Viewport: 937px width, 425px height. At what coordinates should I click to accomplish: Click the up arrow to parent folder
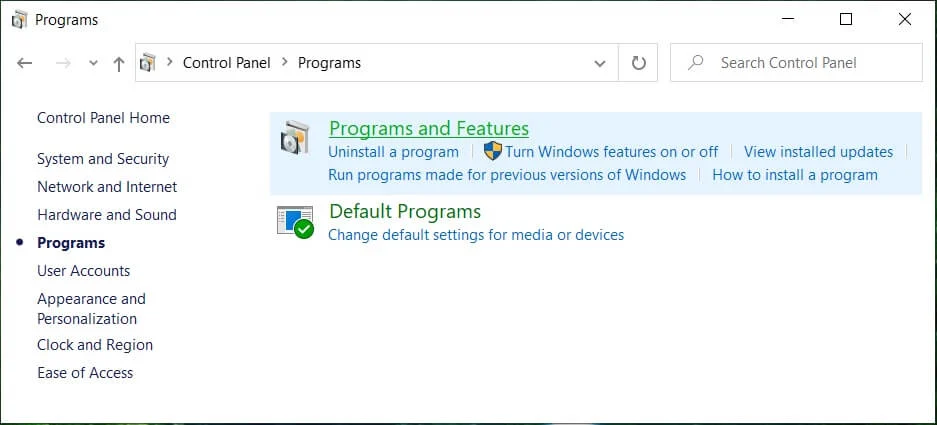(x=119, y=63)
